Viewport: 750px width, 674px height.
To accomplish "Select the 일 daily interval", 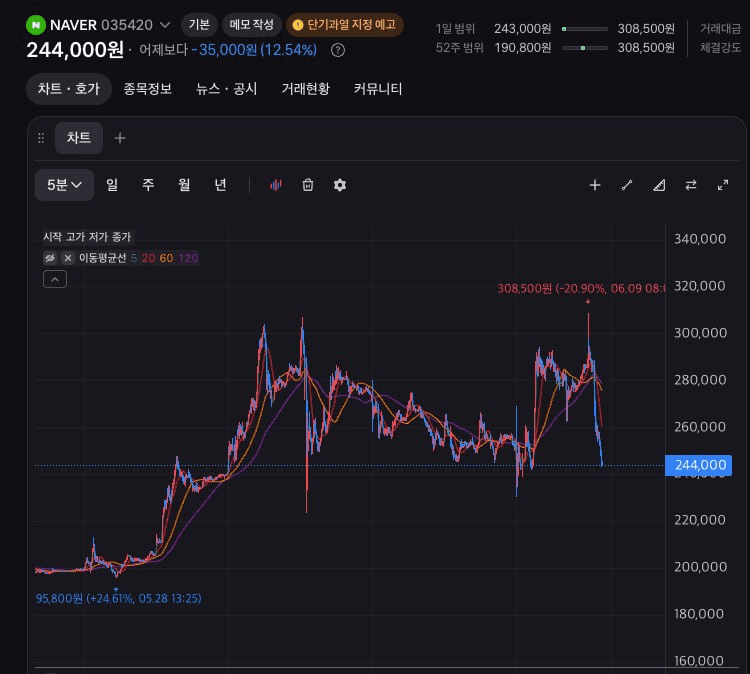I will tap(112, 185).
